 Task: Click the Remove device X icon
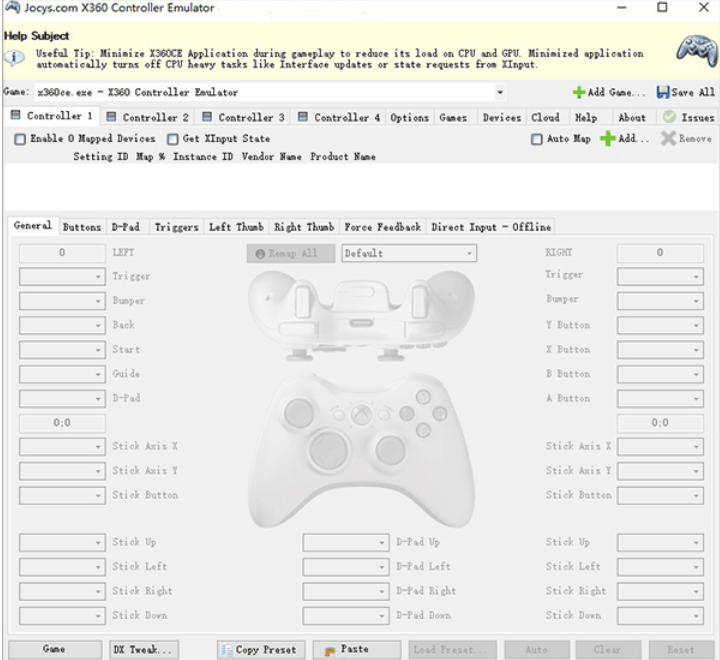[x=668, y=139]
